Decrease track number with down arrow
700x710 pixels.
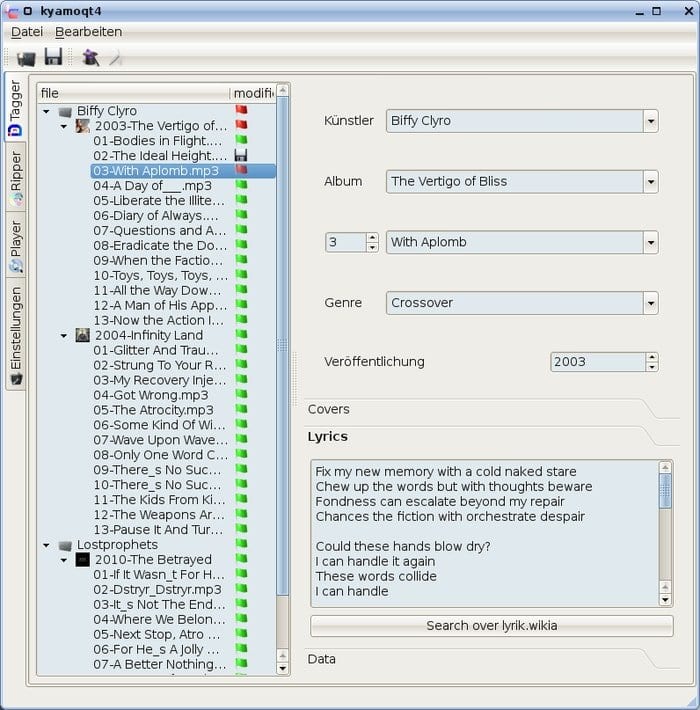[x=372, y=247]
